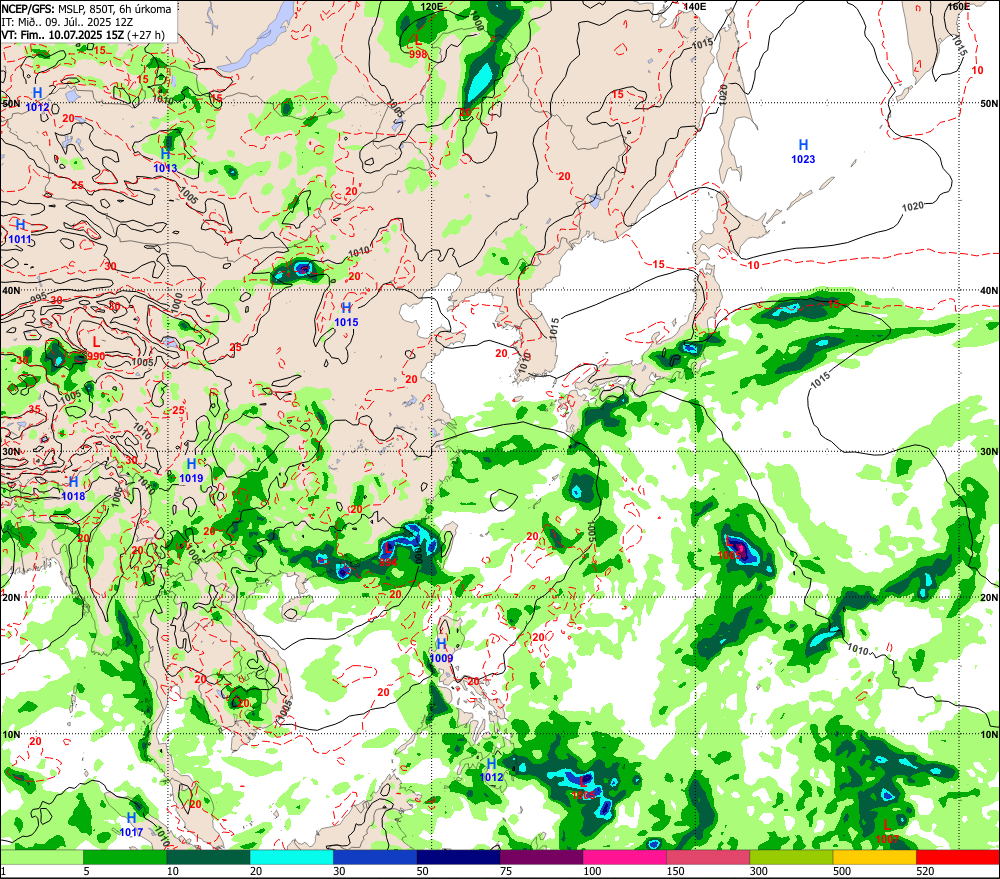1000x879 pixels.
Task: Select the olive green 300–500 legend swatch
Action: [x=791, y=857]
